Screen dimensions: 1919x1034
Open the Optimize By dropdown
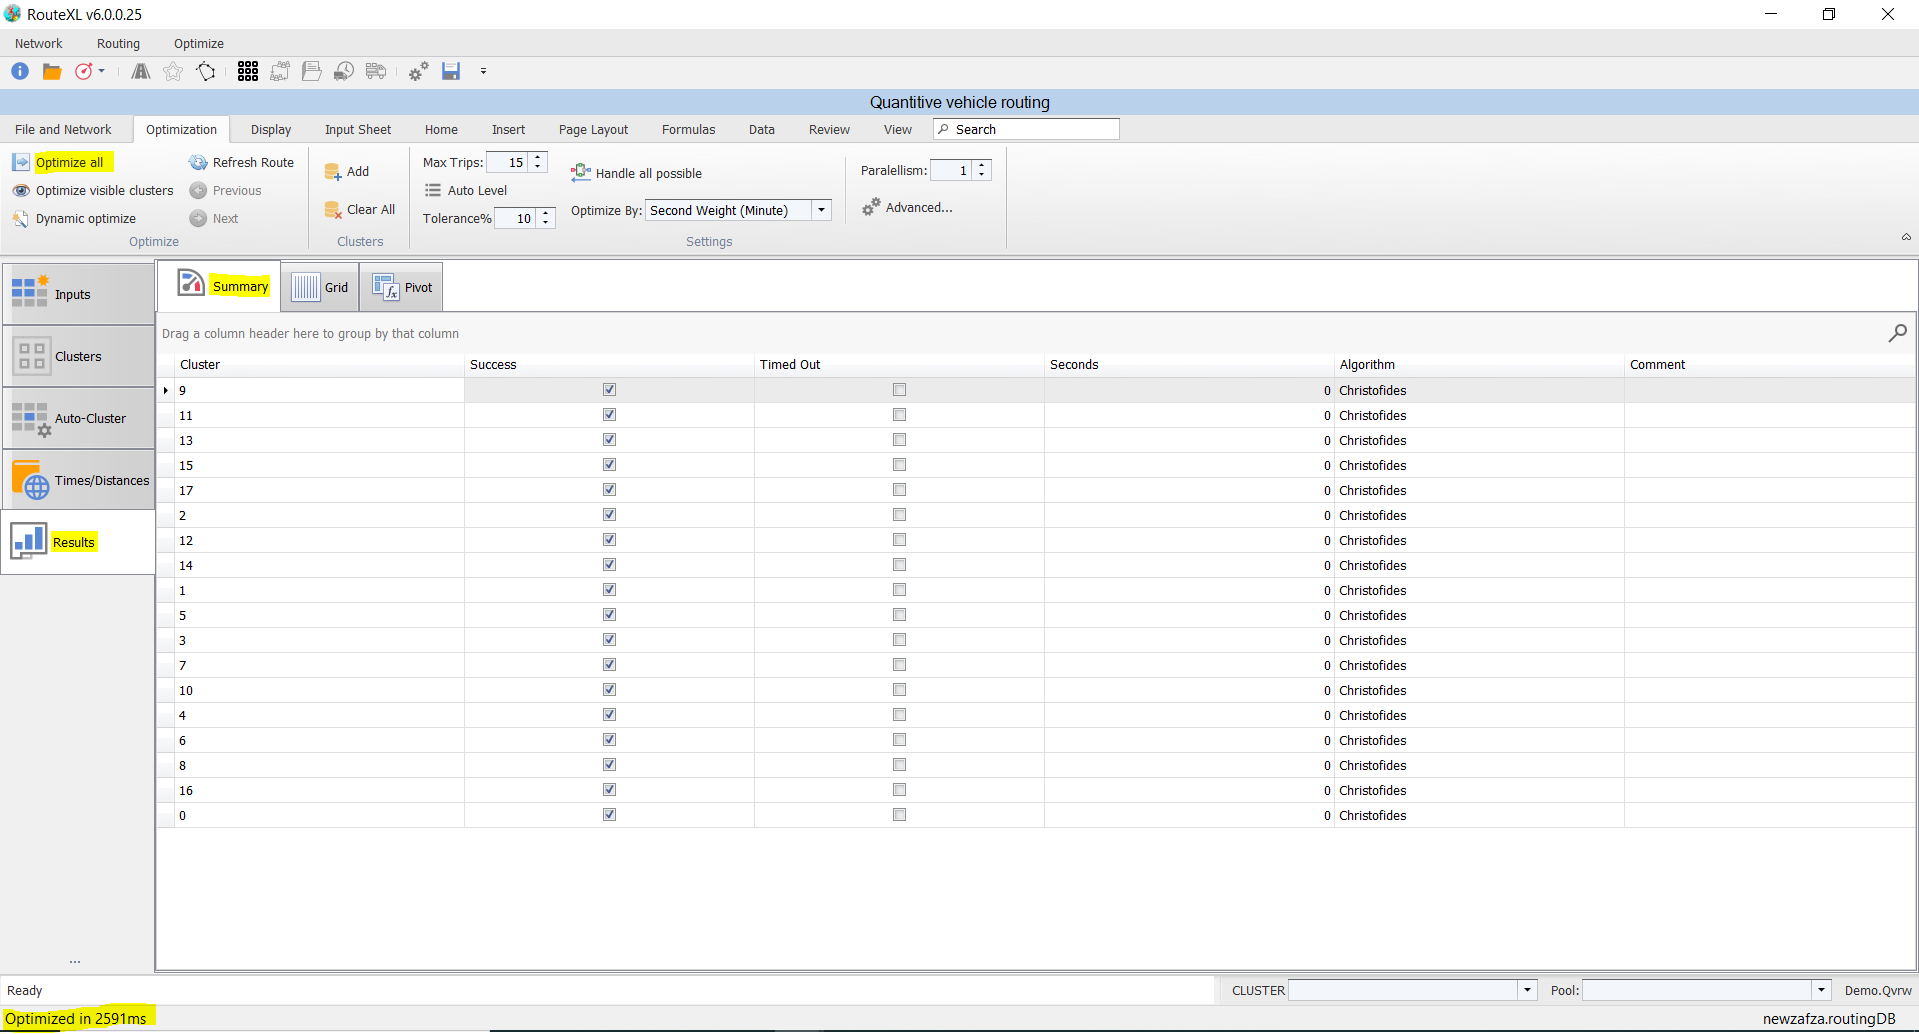pos(822,210)
